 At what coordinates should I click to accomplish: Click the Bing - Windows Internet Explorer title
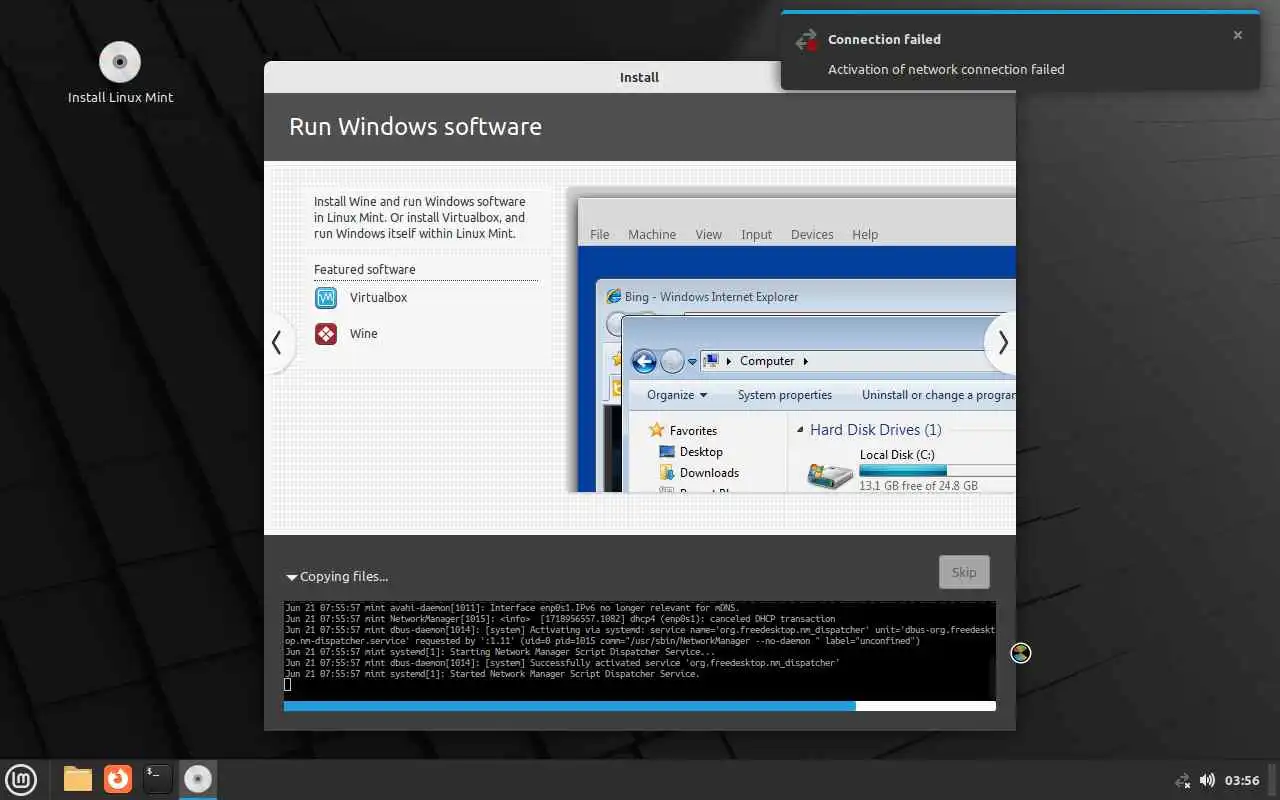[x=711, y=297]
